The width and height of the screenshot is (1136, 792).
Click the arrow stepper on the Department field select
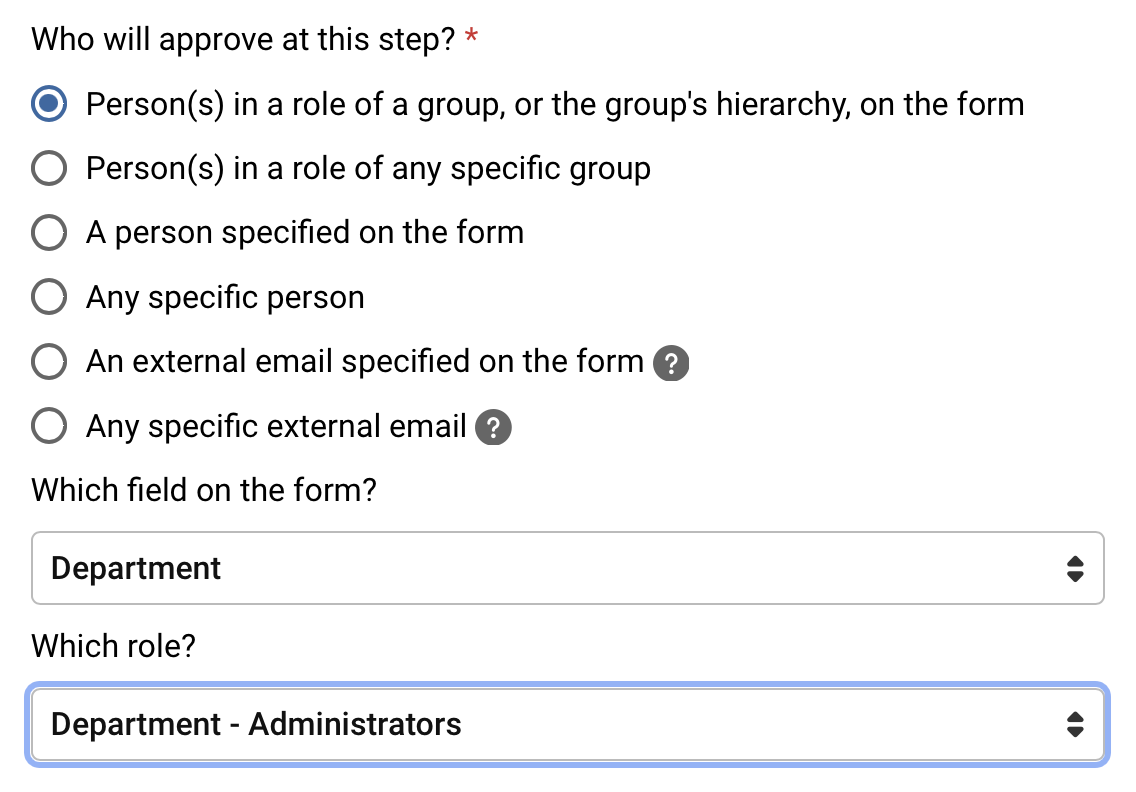(1075, 569)
